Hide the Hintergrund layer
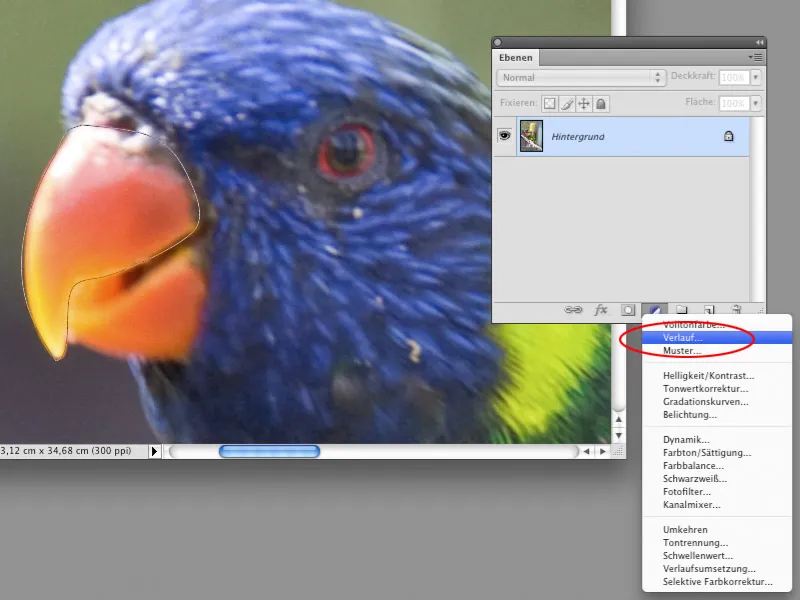This screenshot has width=800, height=600. 506,136
